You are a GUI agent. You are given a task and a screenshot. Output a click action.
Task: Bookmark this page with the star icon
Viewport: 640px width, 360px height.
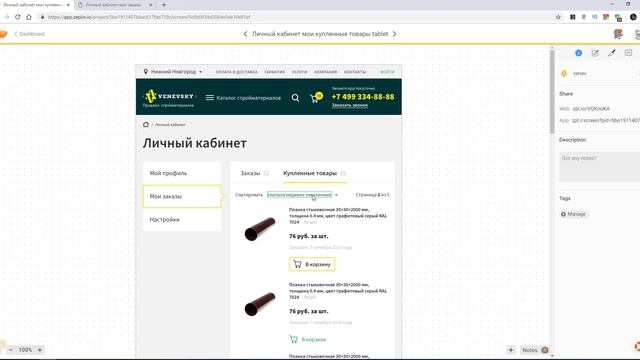(558, 17)
